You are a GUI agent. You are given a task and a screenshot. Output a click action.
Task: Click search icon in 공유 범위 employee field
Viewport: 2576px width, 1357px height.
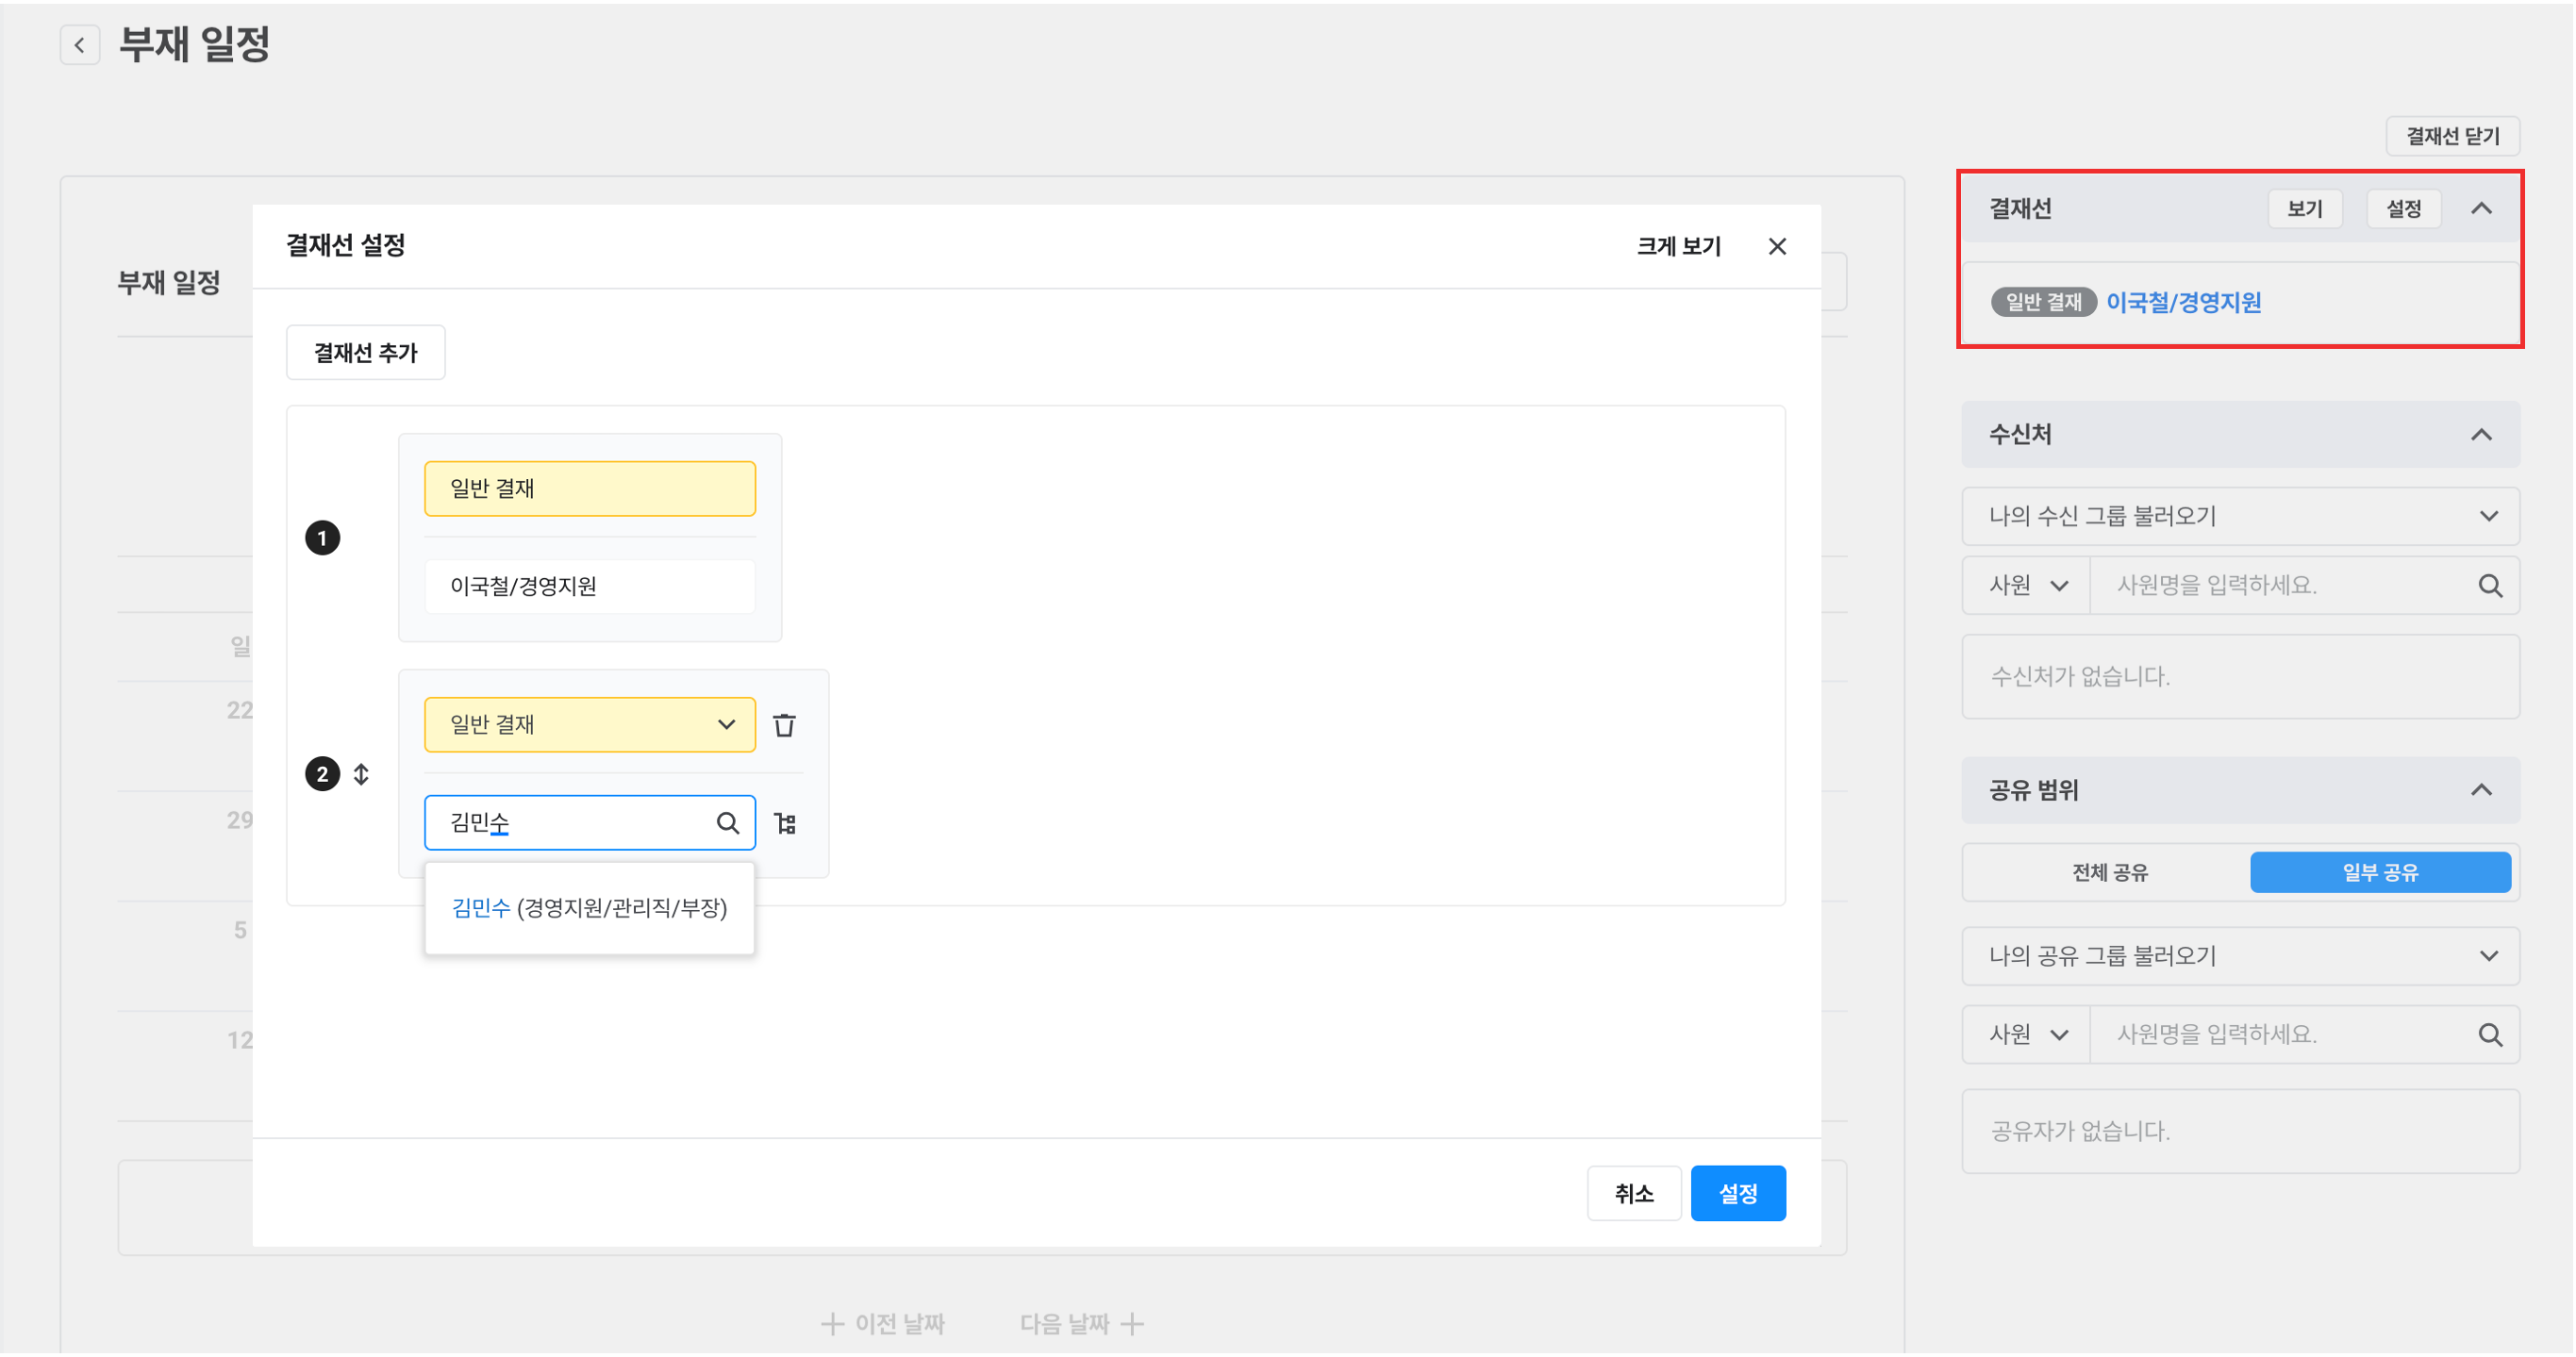[2490, 1035]
